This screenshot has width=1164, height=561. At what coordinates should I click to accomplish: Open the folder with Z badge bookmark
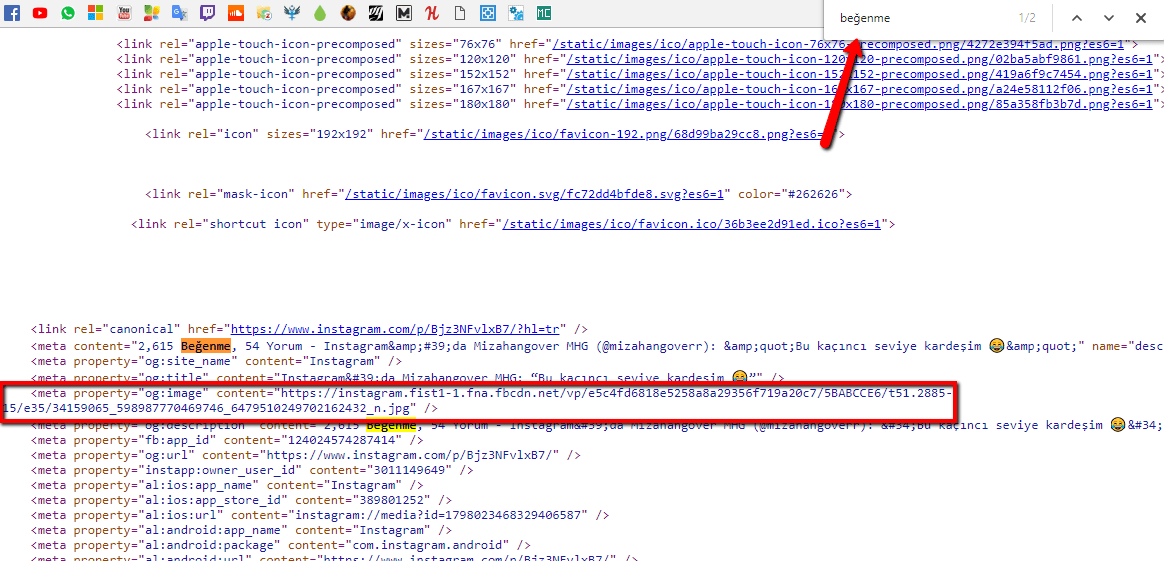tap(263, 13)
